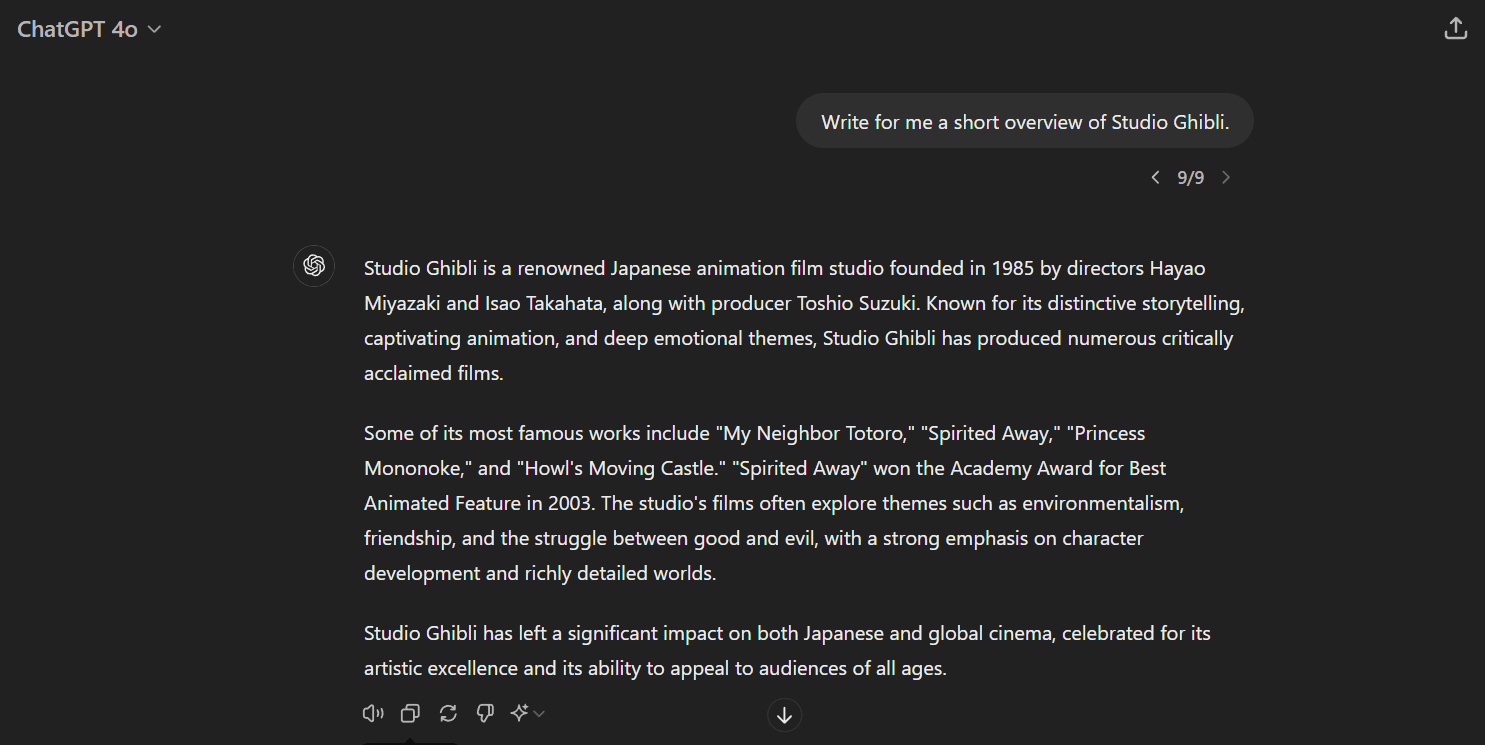Screen dimensions: 1485x745
Task: Expand the chevron next to ChatGPT 4o
Action: point(154,29)
